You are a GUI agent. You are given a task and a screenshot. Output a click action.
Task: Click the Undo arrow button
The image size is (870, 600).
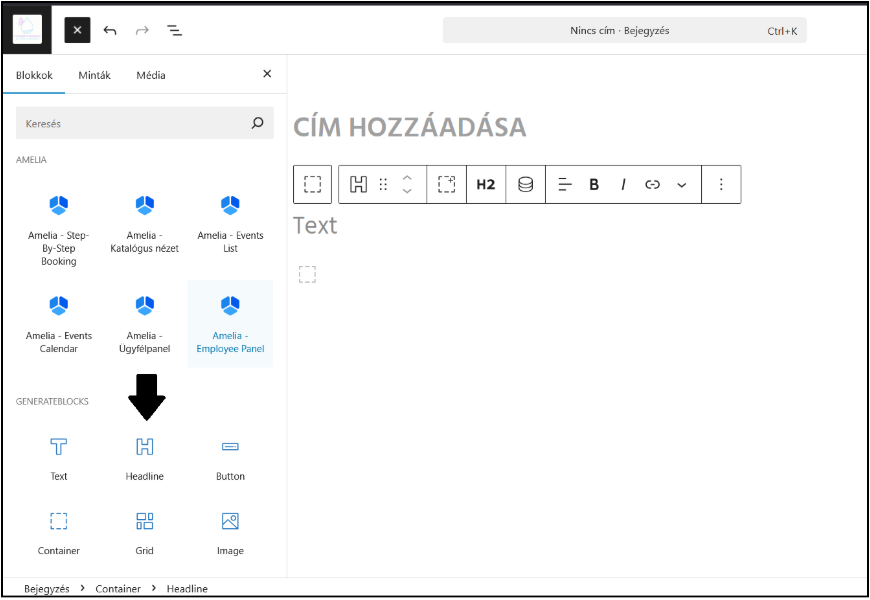click(x=110, y=30)
